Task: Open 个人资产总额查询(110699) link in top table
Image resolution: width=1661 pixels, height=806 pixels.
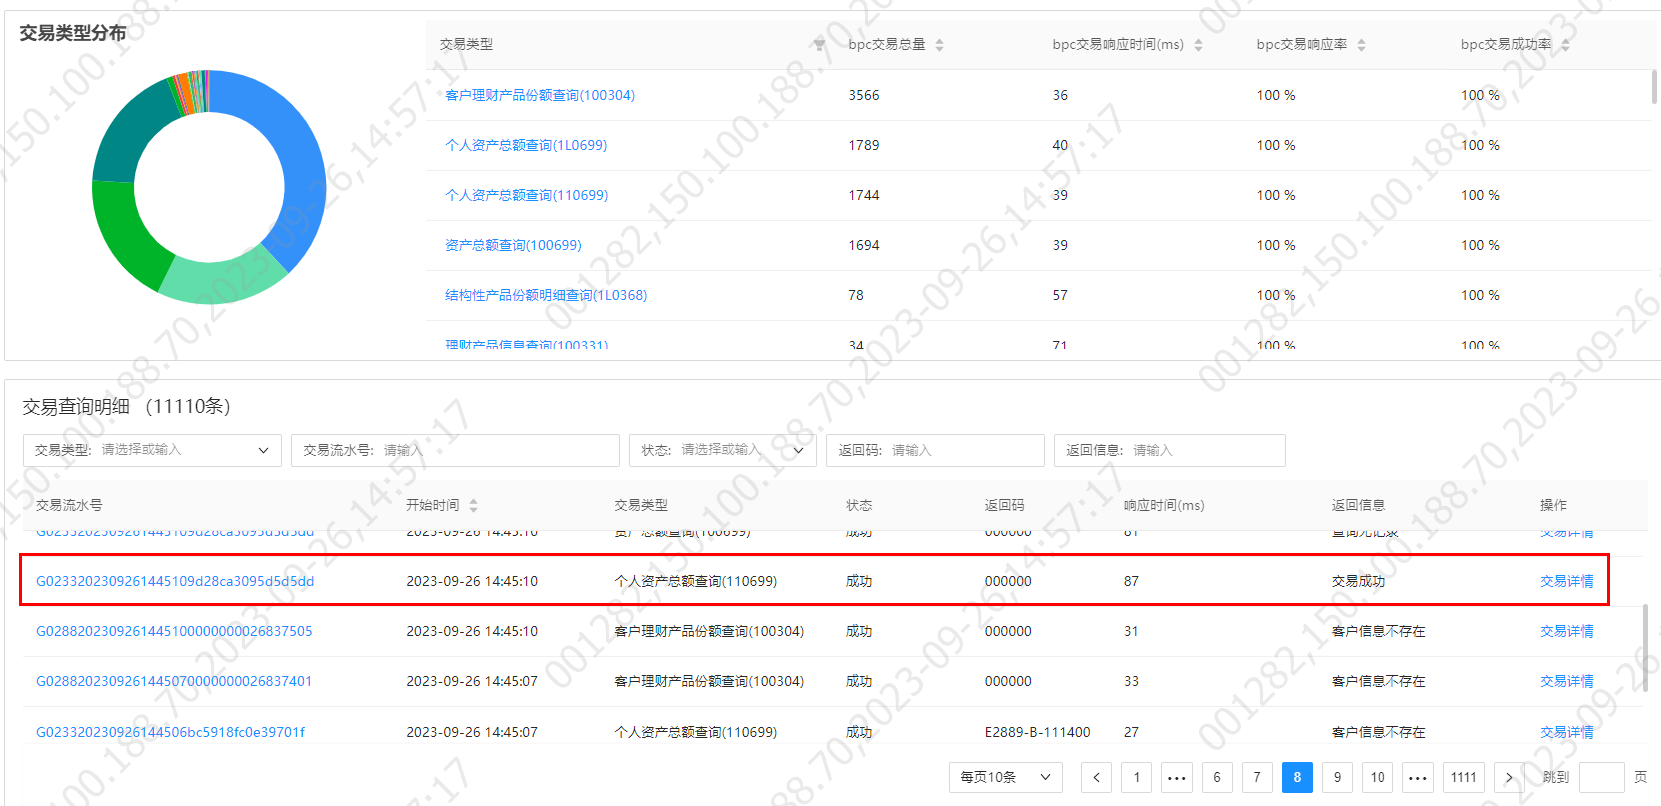Action: click(526, 195)
